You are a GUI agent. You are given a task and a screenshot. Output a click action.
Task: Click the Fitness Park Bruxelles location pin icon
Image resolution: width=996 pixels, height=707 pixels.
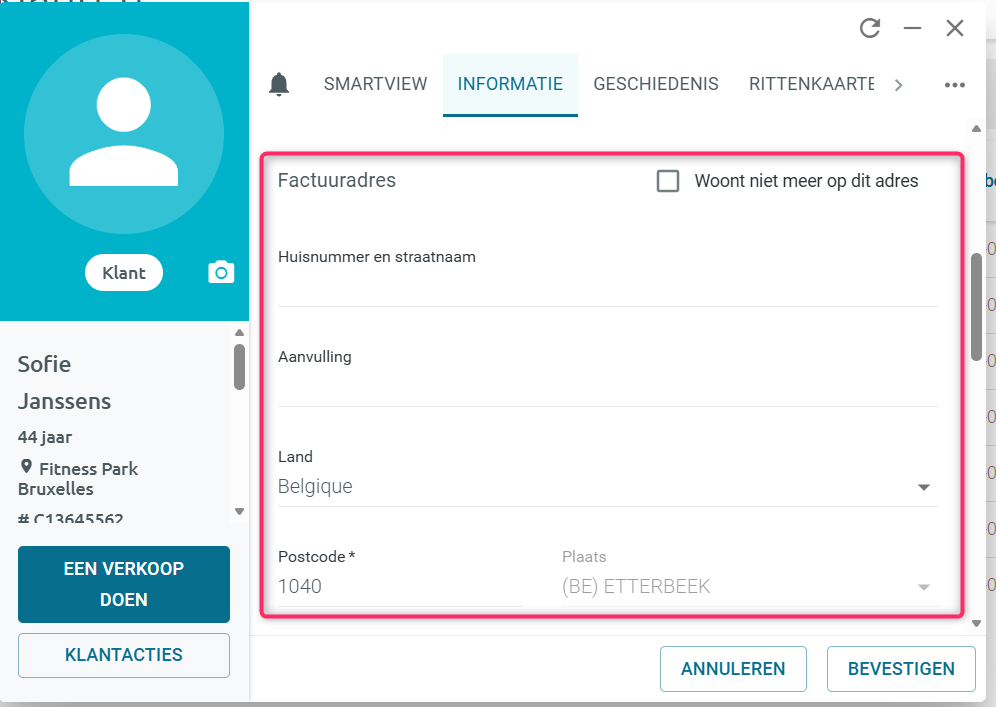coord(26,467)
